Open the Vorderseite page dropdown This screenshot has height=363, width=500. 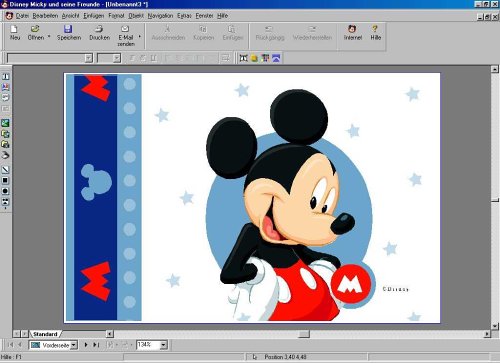(74, 345)
